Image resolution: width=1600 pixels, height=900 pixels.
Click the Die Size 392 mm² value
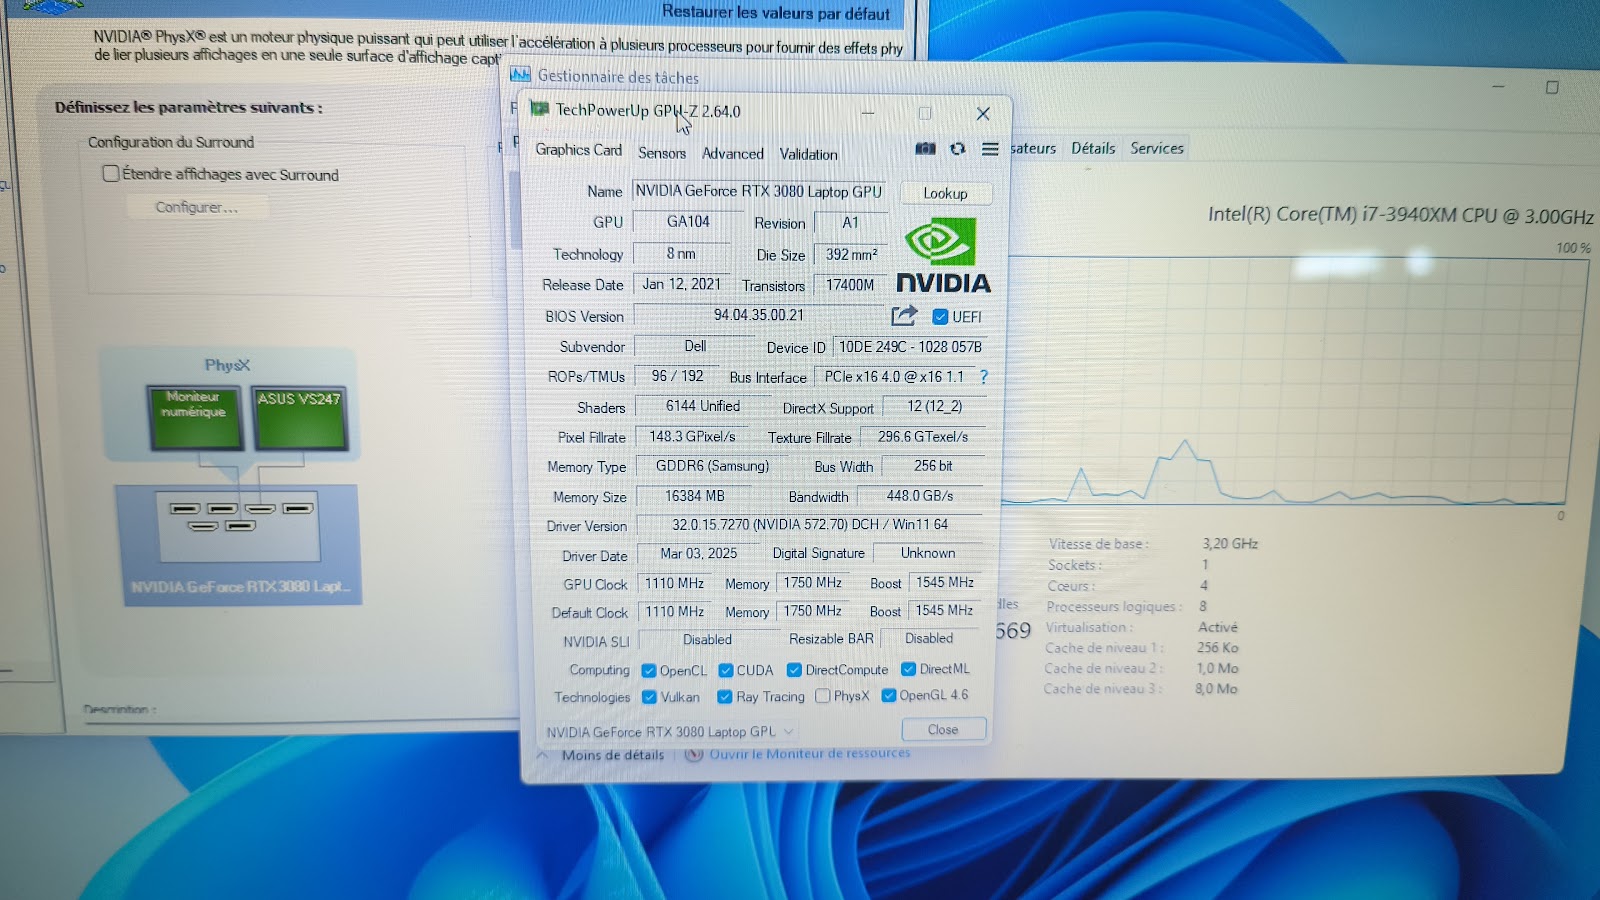coord(851,254)
